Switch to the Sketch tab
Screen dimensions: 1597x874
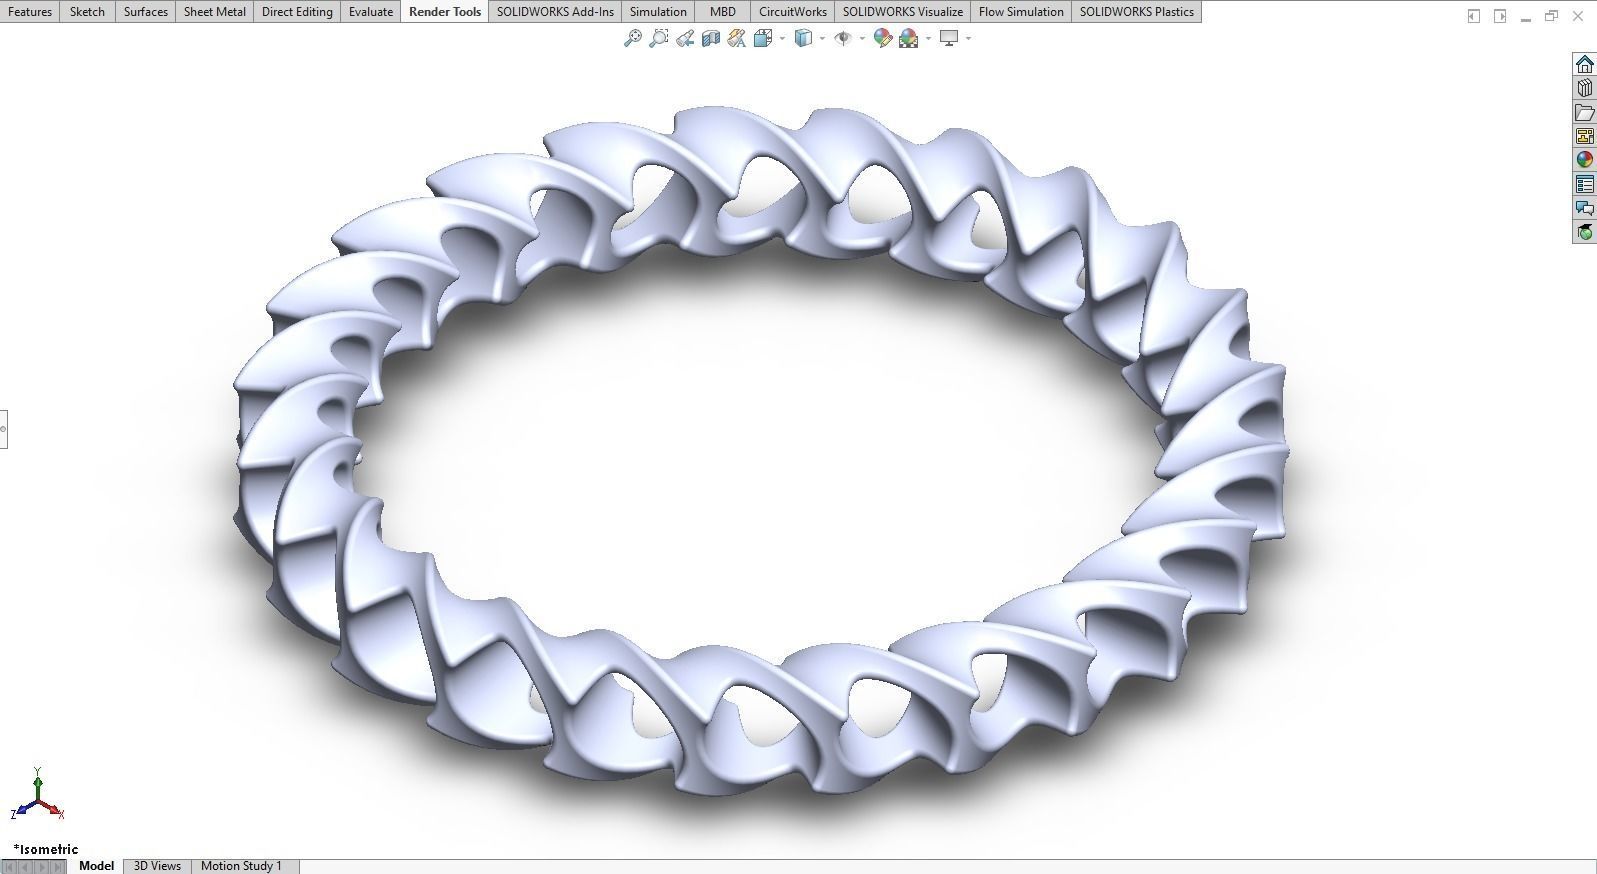coord(87,12)
